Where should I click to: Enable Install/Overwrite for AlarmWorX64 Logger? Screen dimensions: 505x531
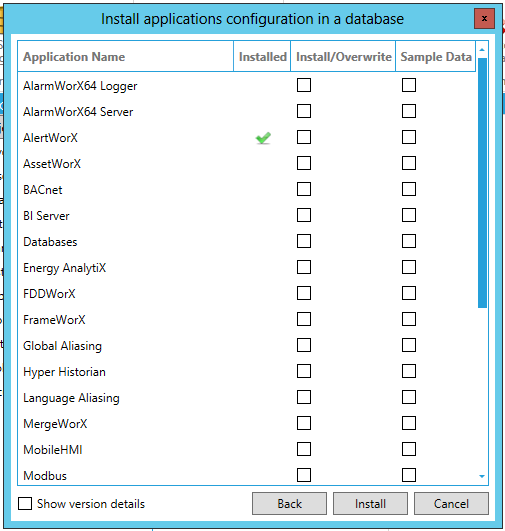[304, 85]
